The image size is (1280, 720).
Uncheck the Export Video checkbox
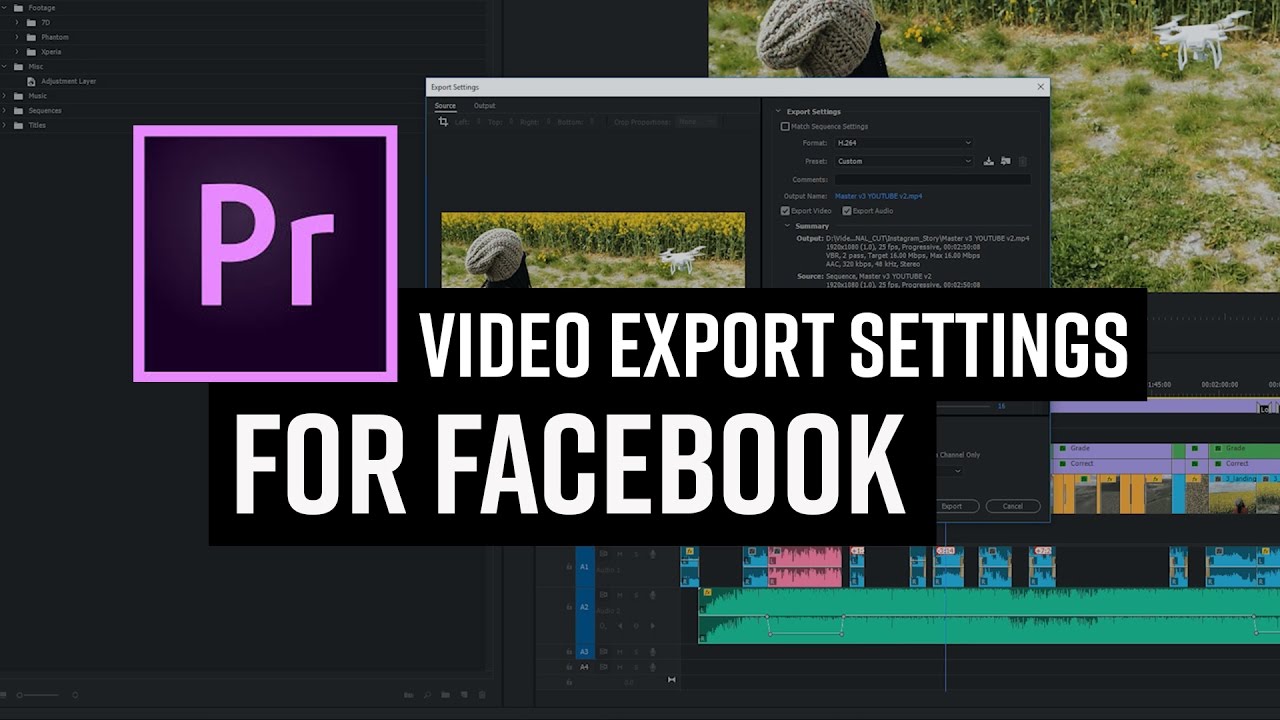click(x=785, y=211)
